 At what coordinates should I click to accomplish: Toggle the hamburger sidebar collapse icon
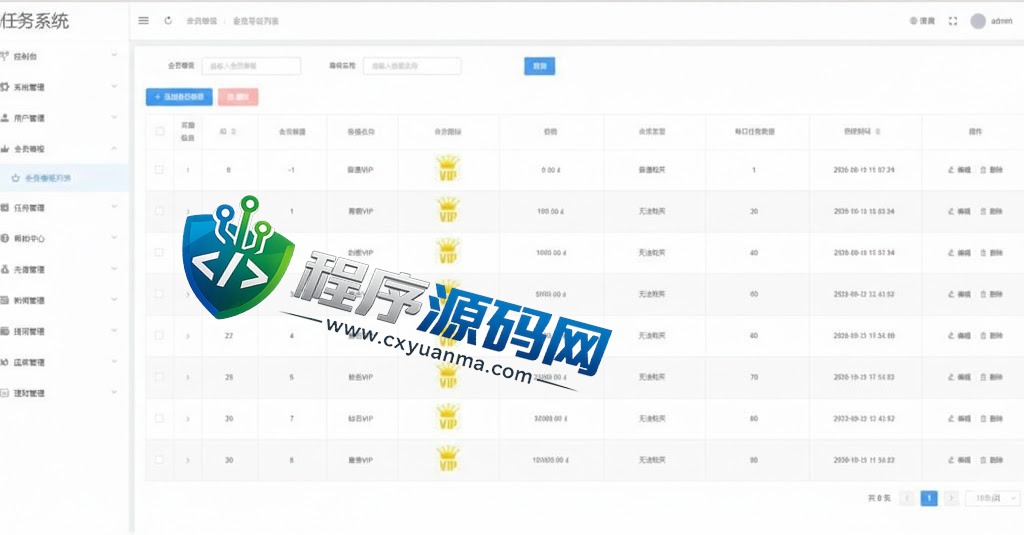click(x=144, y=21)
